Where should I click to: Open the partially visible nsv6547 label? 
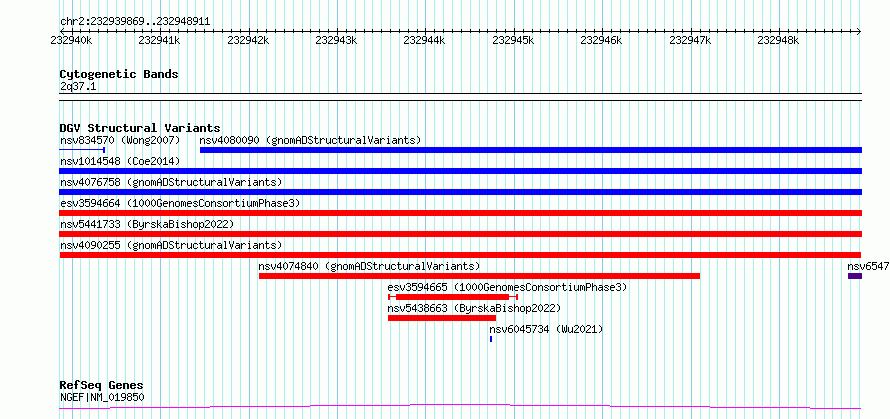point(868,266)
